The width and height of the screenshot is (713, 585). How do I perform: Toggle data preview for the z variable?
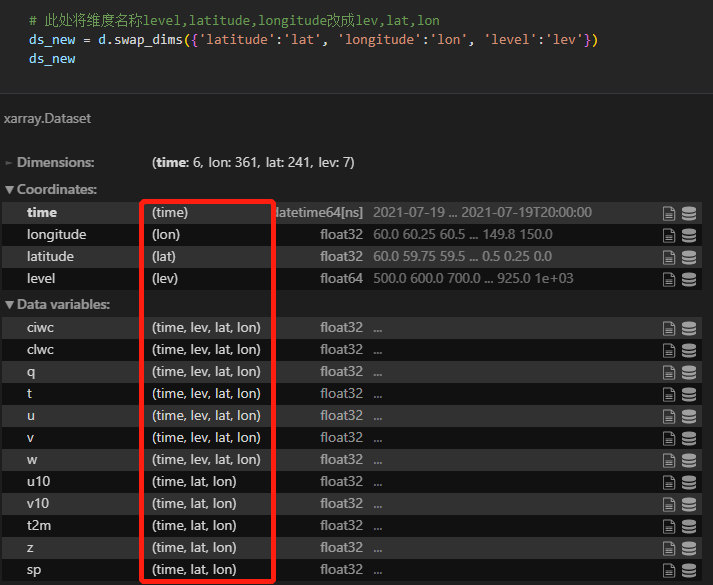tap(689, 548)
